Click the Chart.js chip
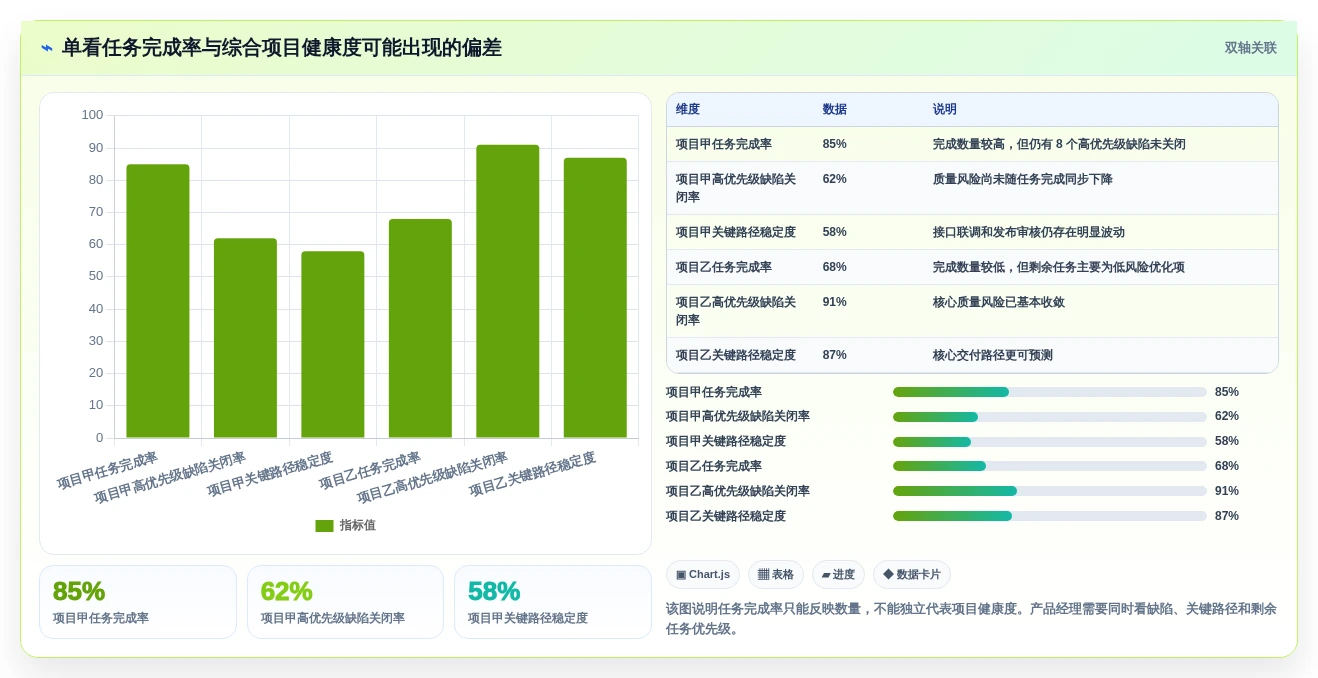 [x=703, y=574]
